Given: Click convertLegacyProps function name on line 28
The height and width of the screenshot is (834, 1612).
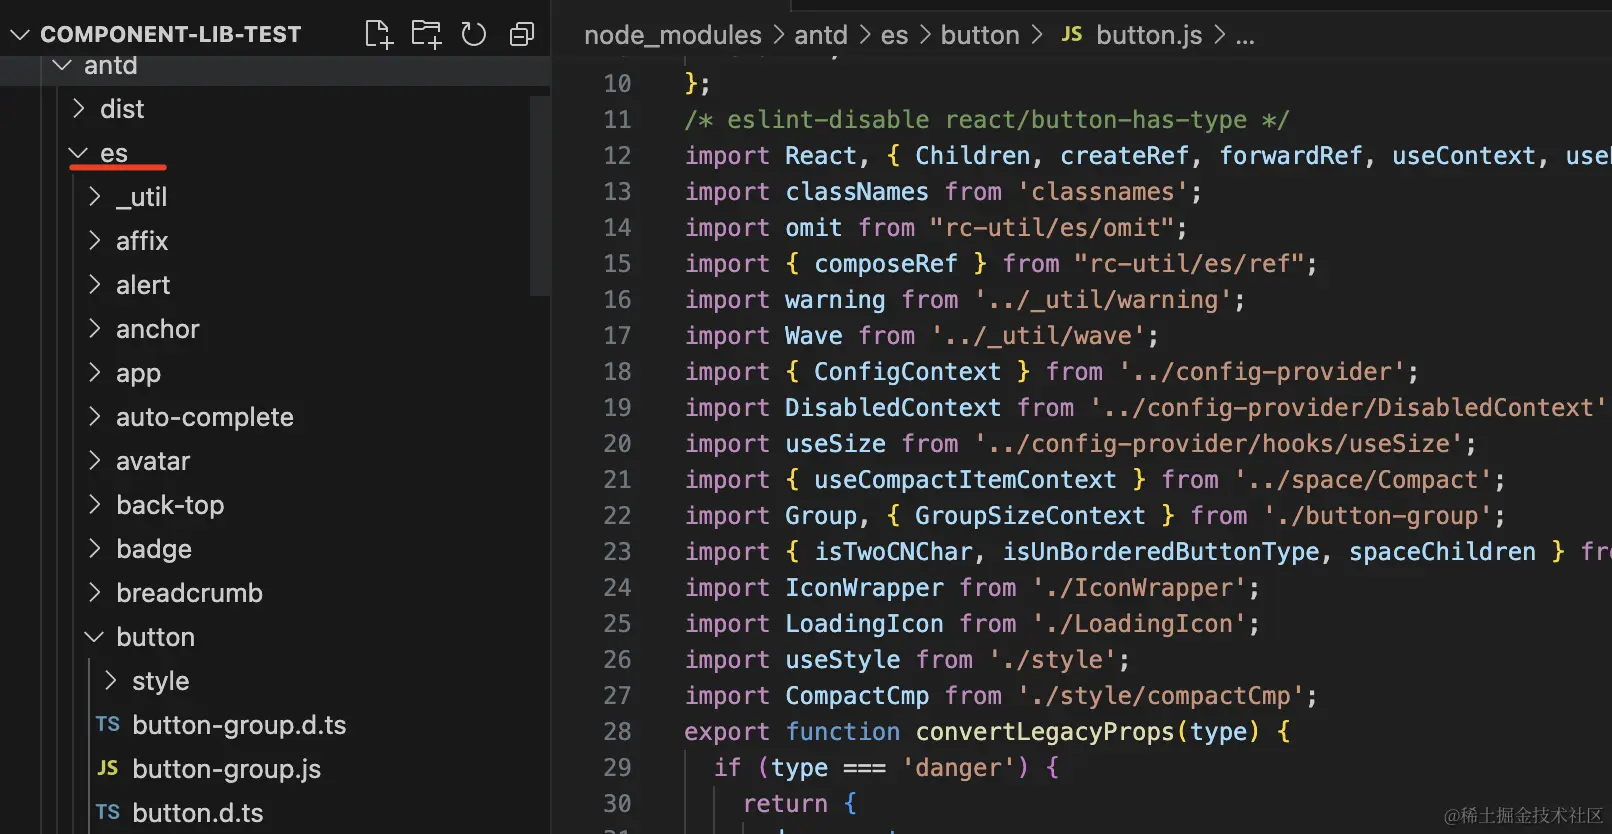Looking at the screenshot, I should tap(1045, 732).
